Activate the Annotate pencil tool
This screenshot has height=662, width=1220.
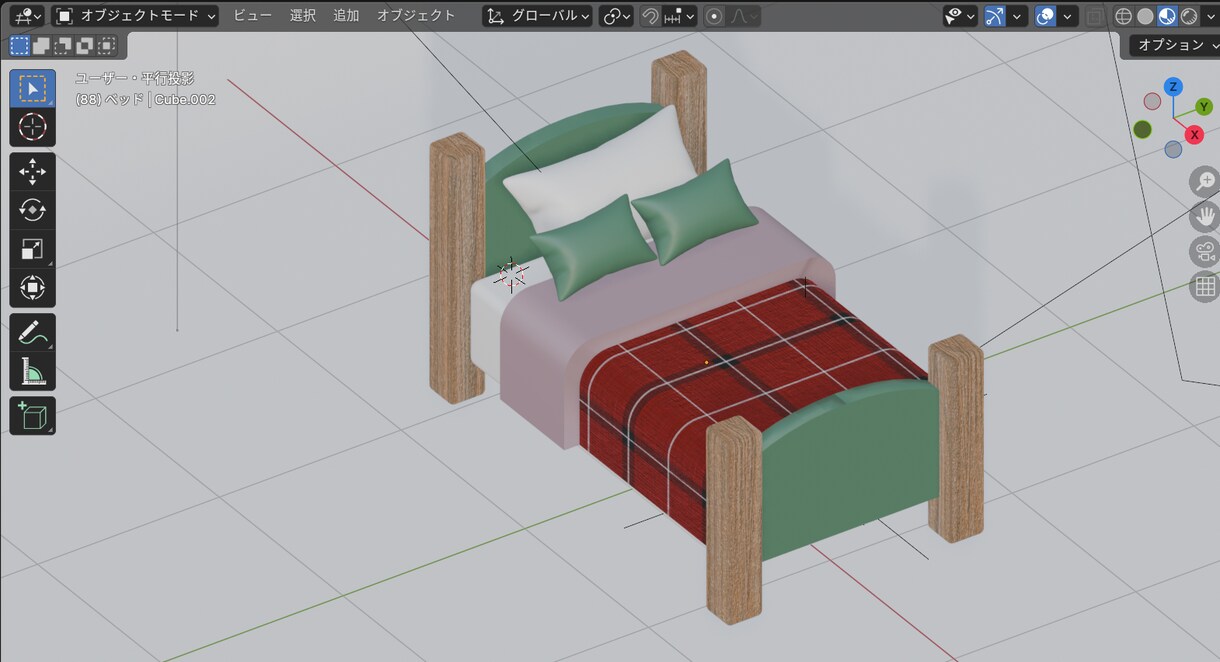coord(32,333)
